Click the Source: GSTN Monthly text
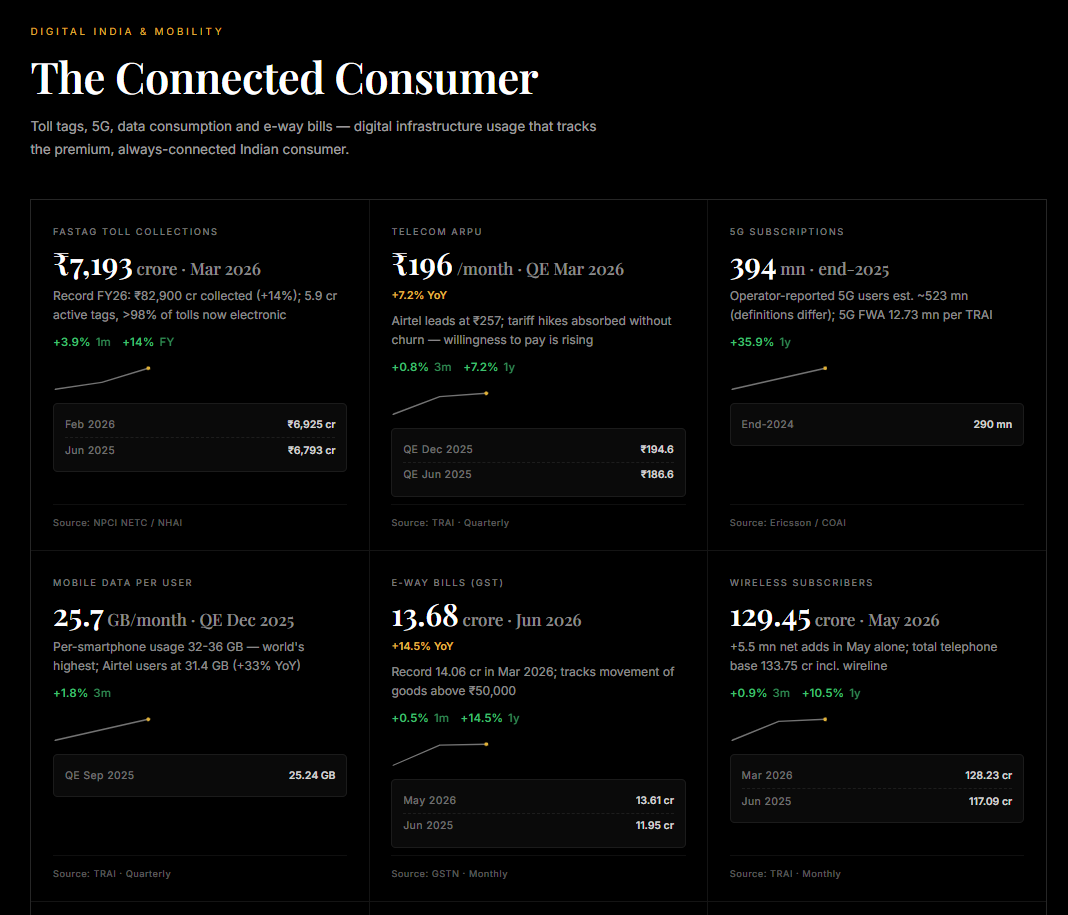The height and width of the screenshot is (915, 1068). pyautogui.click(x=450, y=873)
